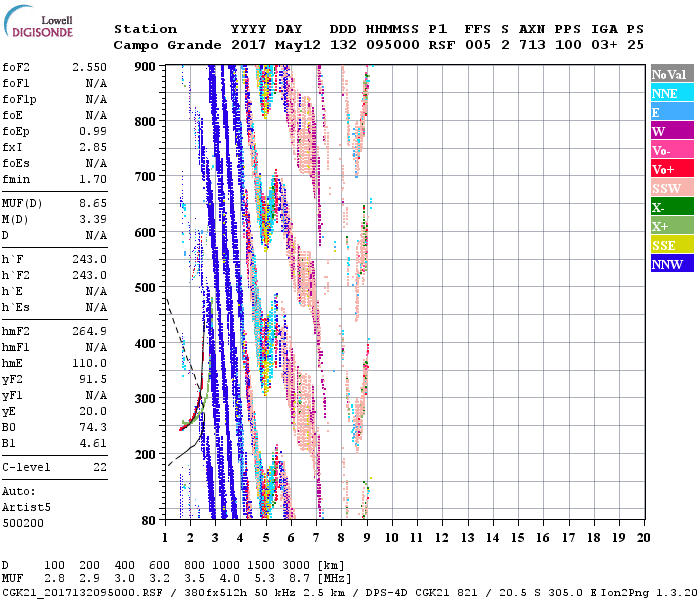Image resolution: width=700 pixels, height=600 pixels.
Task: Click the fxI value 2.85
Action: [x=93, y=147]
